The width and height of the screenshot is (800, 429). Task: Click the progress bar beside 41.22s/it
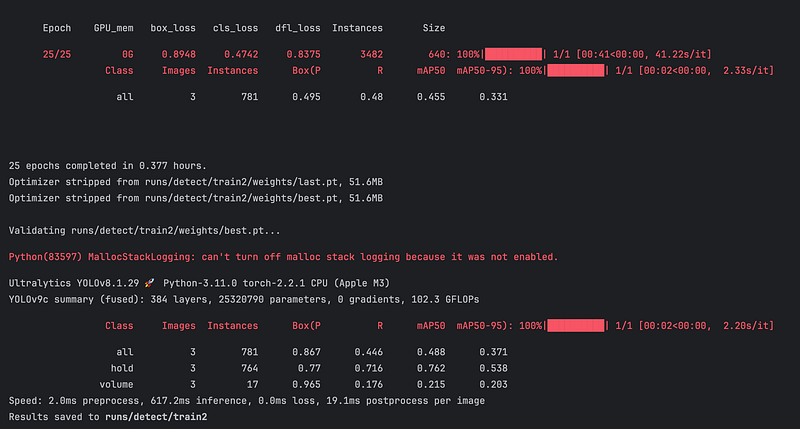pos(513,54)
